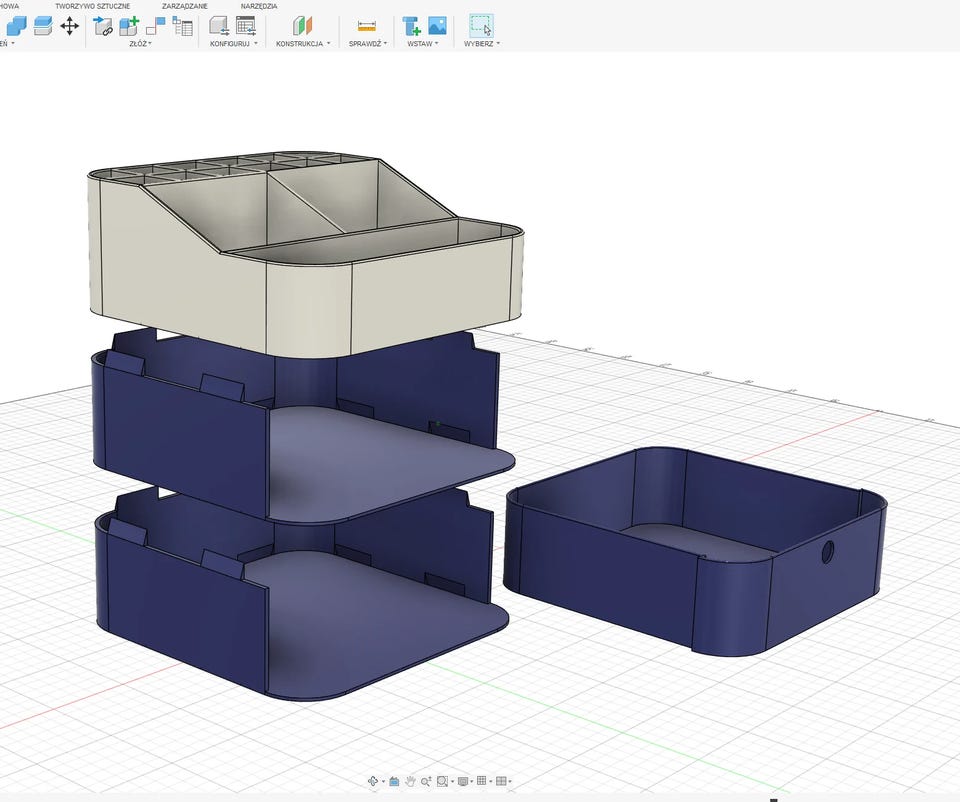Select the Joint tool icon
Viewport: 960px width, 802px height.
(156, 26)
